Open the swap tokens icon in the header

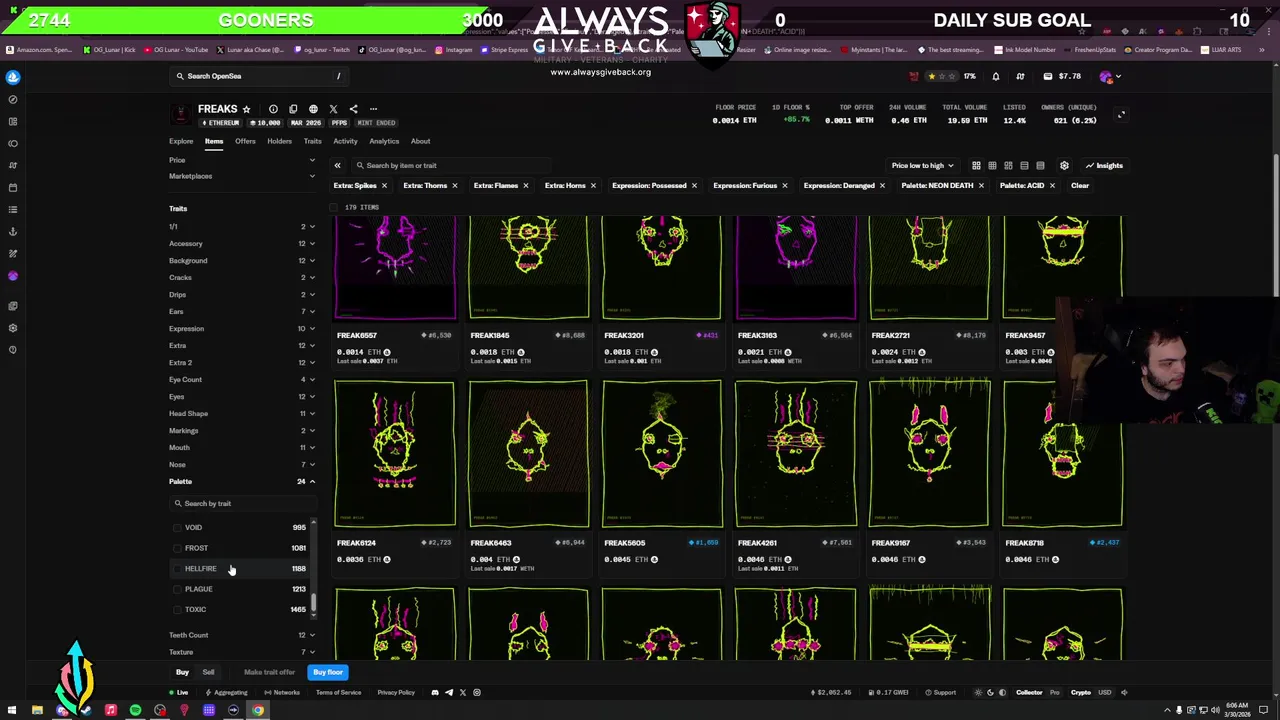click(x=1020, y=76)
